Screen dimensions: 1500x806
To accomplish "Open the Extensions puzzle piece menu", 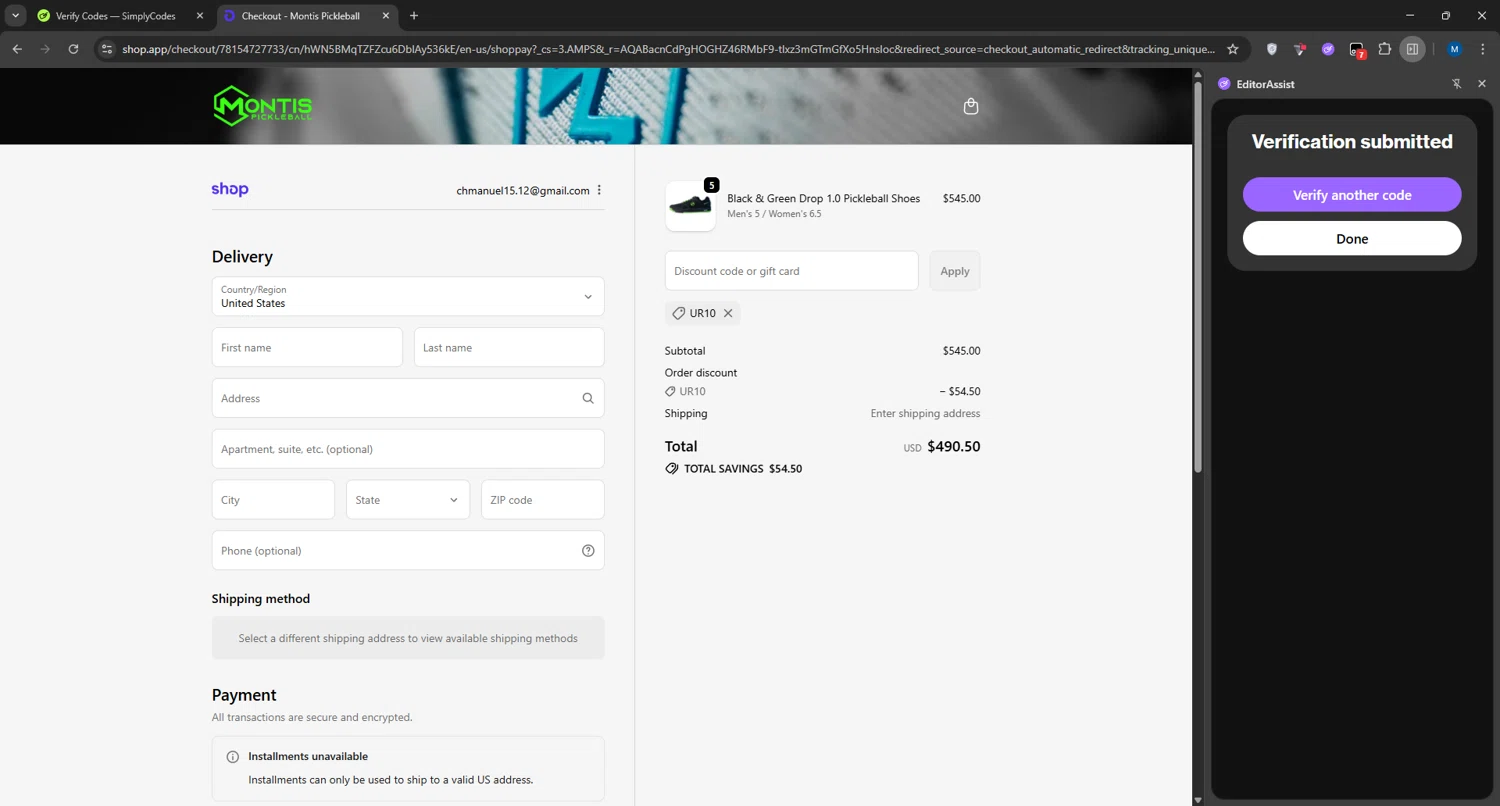I will click(x=1385, y=49).
